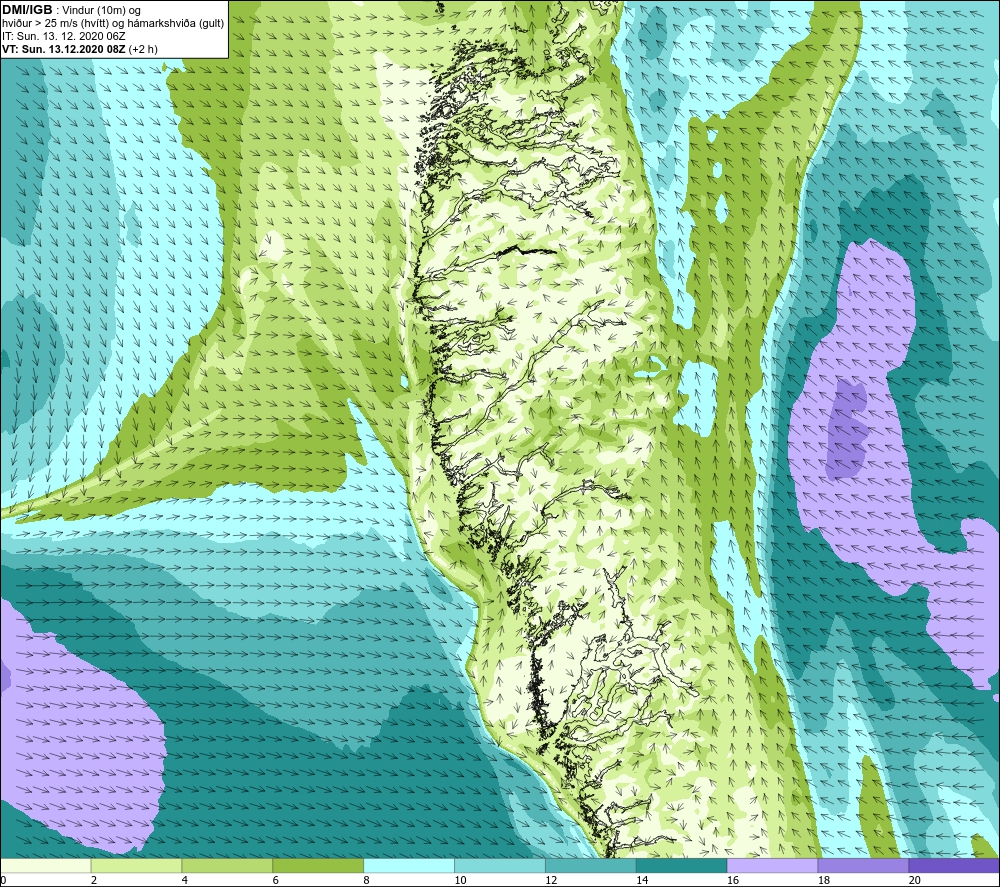Click the legend tick label '4'
1000x887 pixels.
[x=185, y=880]
